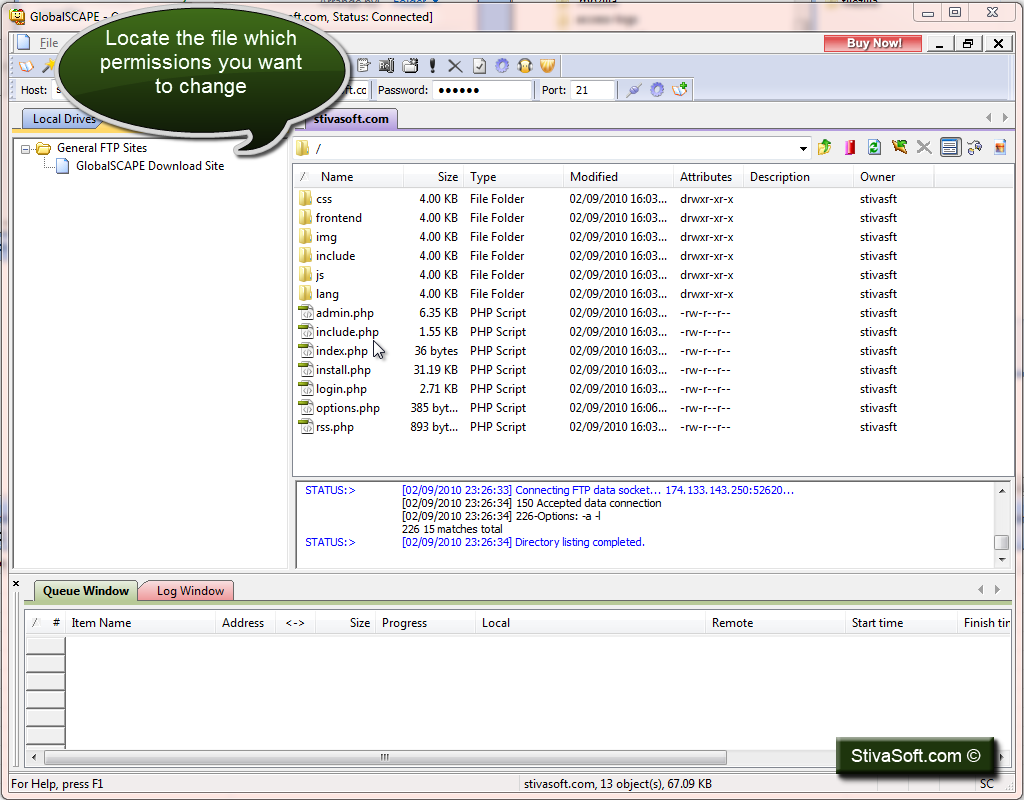The width and height of the screenshot is (1024, 800).
Task: Click the rename toolbar icon
Action: [x=387, y=66]
